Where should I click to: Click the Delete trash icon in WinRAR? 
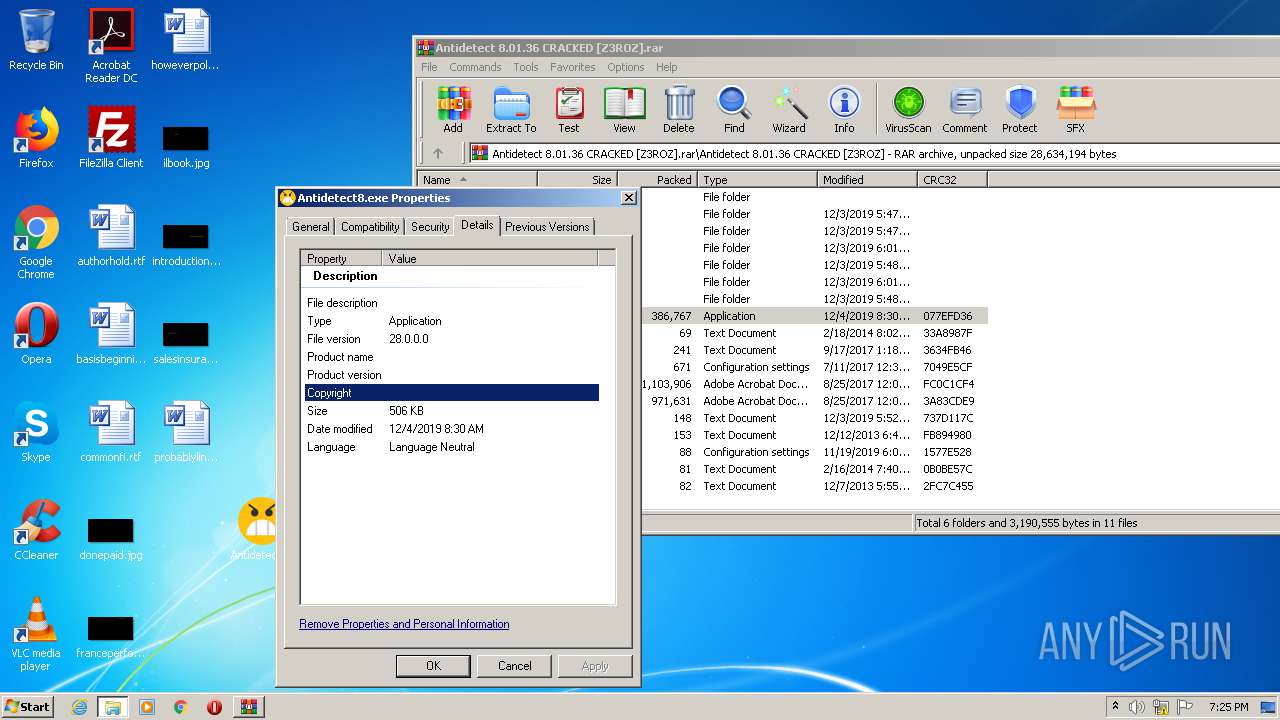(x=678, y=109)
